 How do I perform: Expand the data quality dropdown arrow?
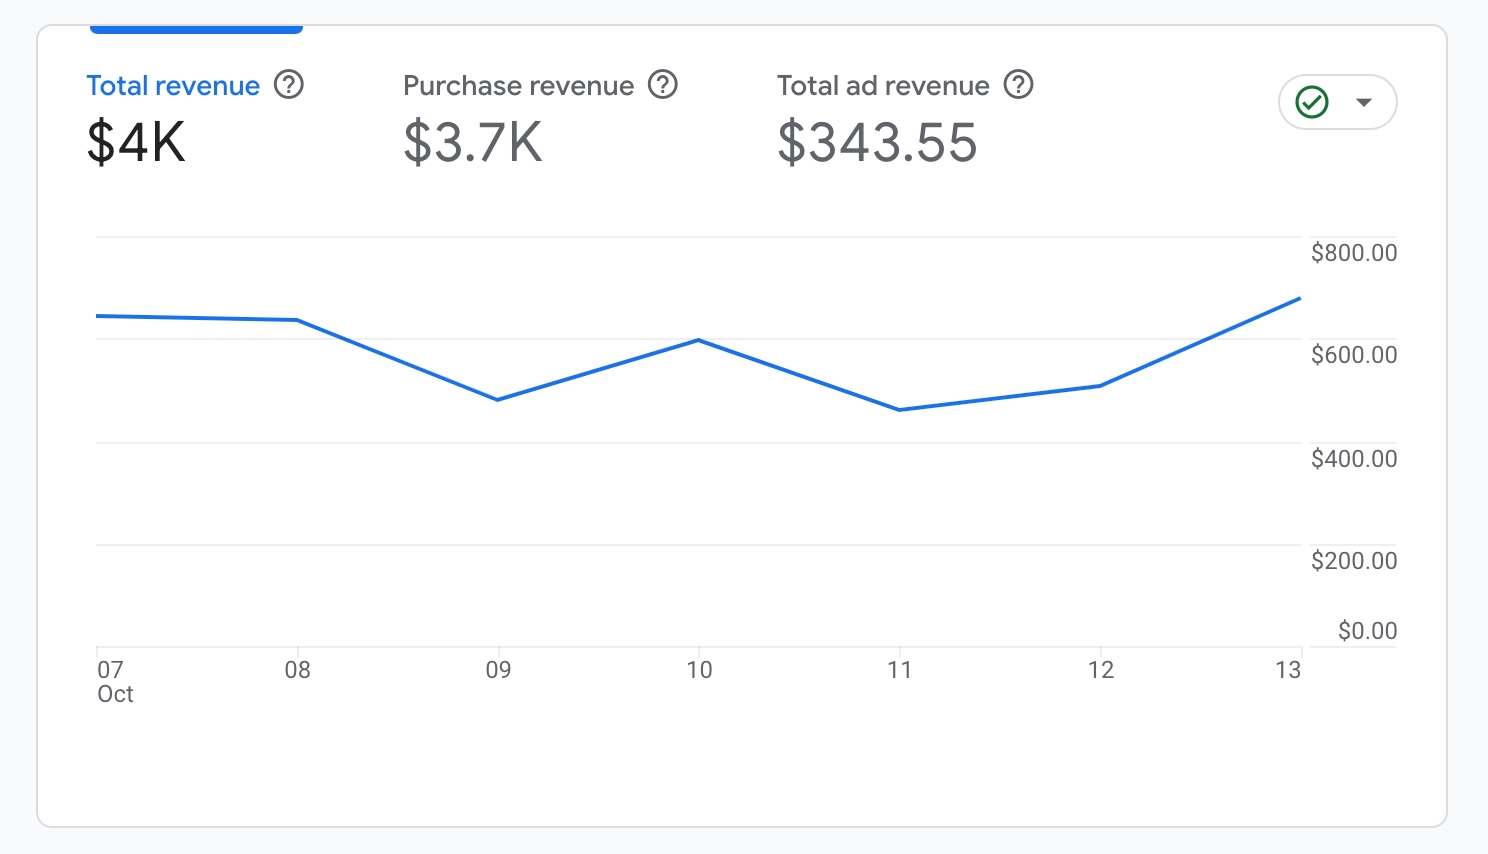click(x=1364, y=102)
